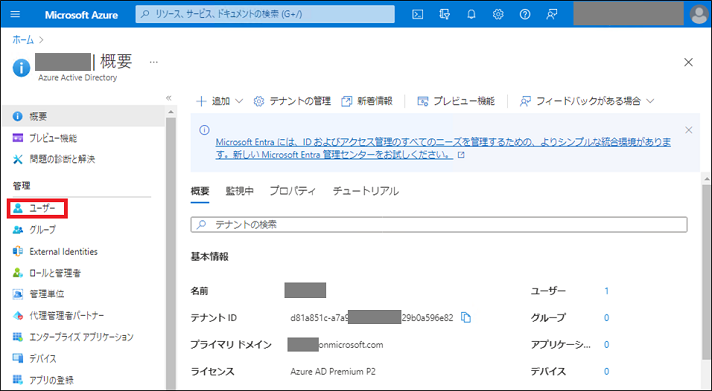Switch to the チュートリアル tab
Screen dimensions: 712x391
[366, 191]
